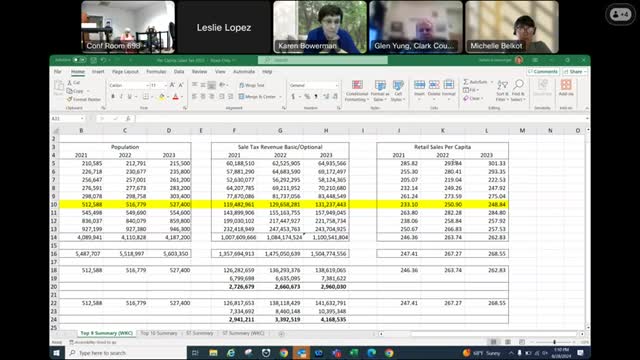Viewport: 640px width, 360px height.
Task: Click Select All corner of the sheet
Action: pos(55,131)
